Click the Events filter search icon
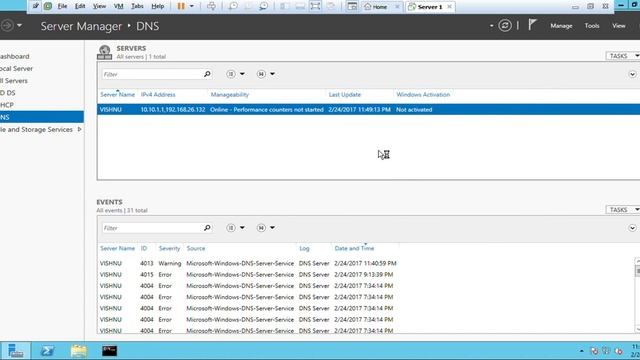Viewport: 640px width, 360px height. click(x=207, y=228)
